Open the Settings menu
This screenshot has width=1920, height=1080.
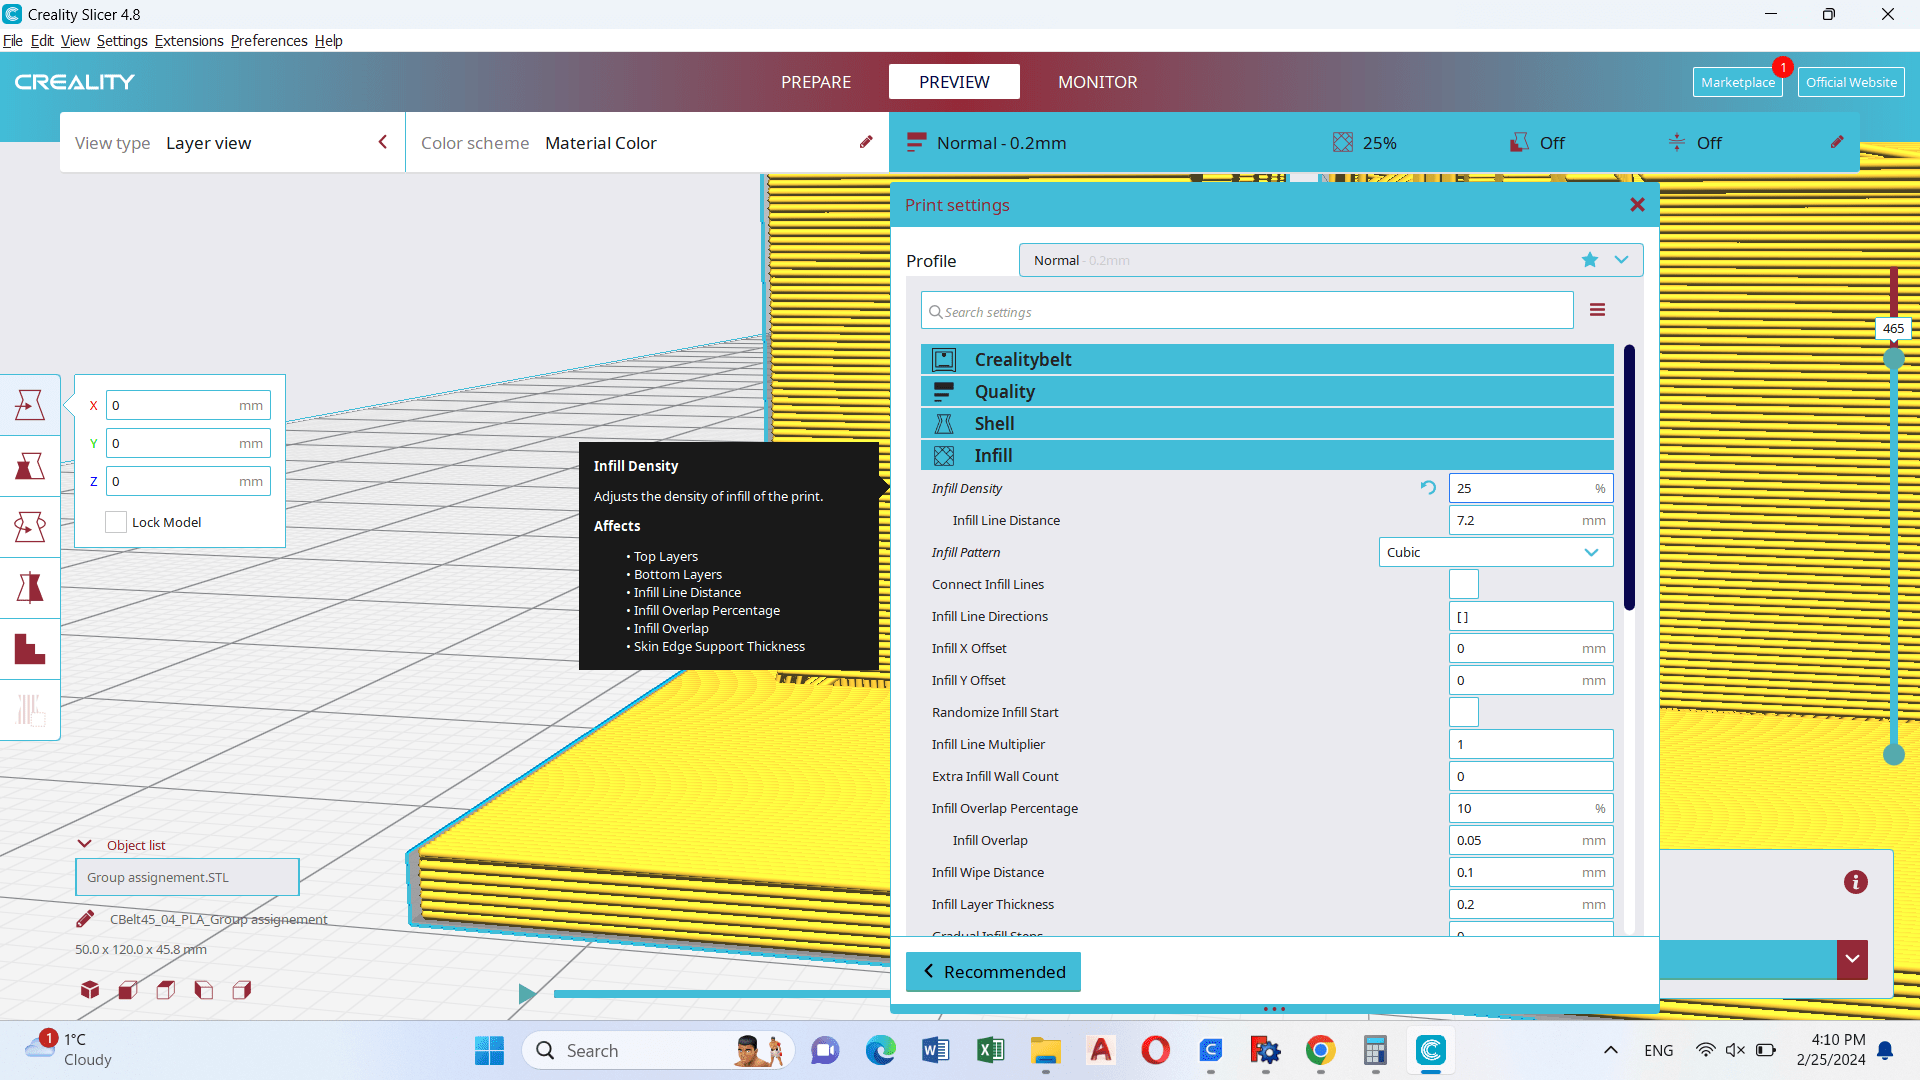(122, 41)
